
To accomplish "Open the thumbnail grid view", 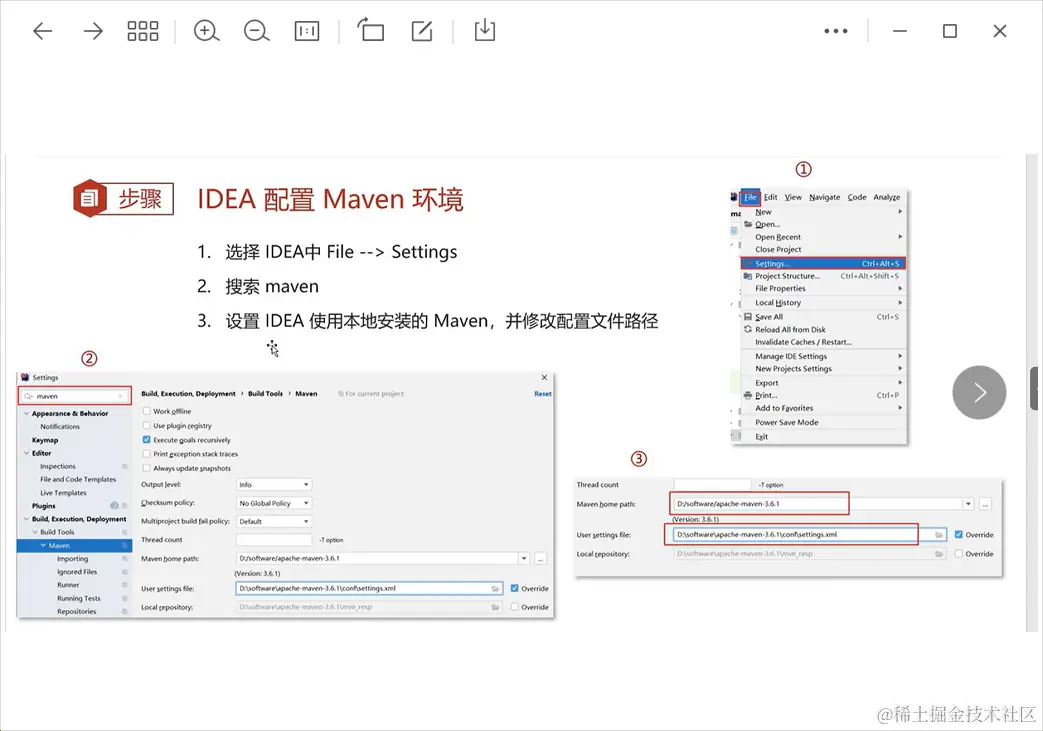I will [x=142, y=31].
